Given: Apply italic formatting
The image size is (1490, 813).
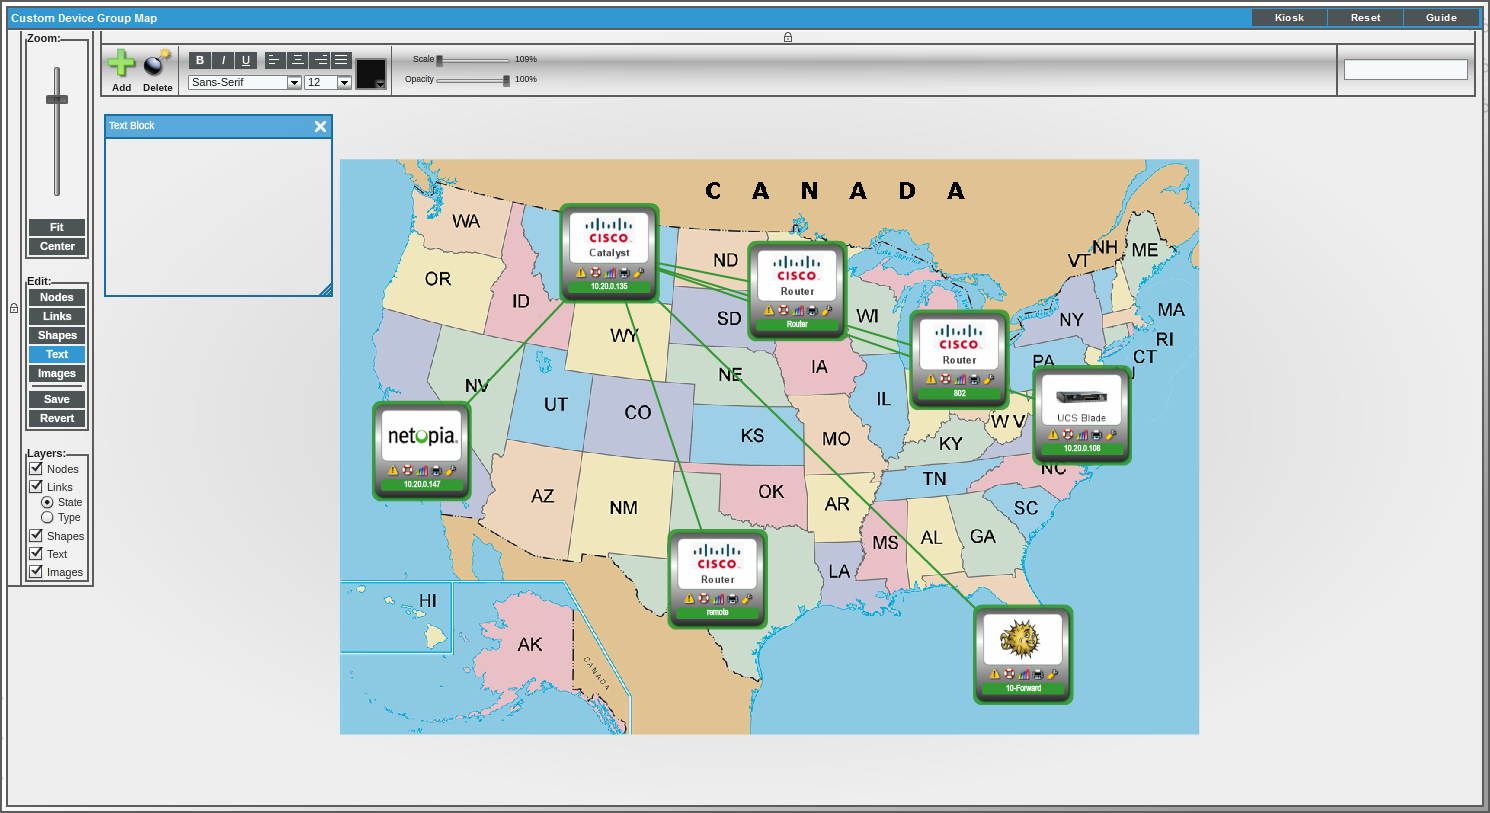Looking at the screenshot, I should tap(223, 60).
